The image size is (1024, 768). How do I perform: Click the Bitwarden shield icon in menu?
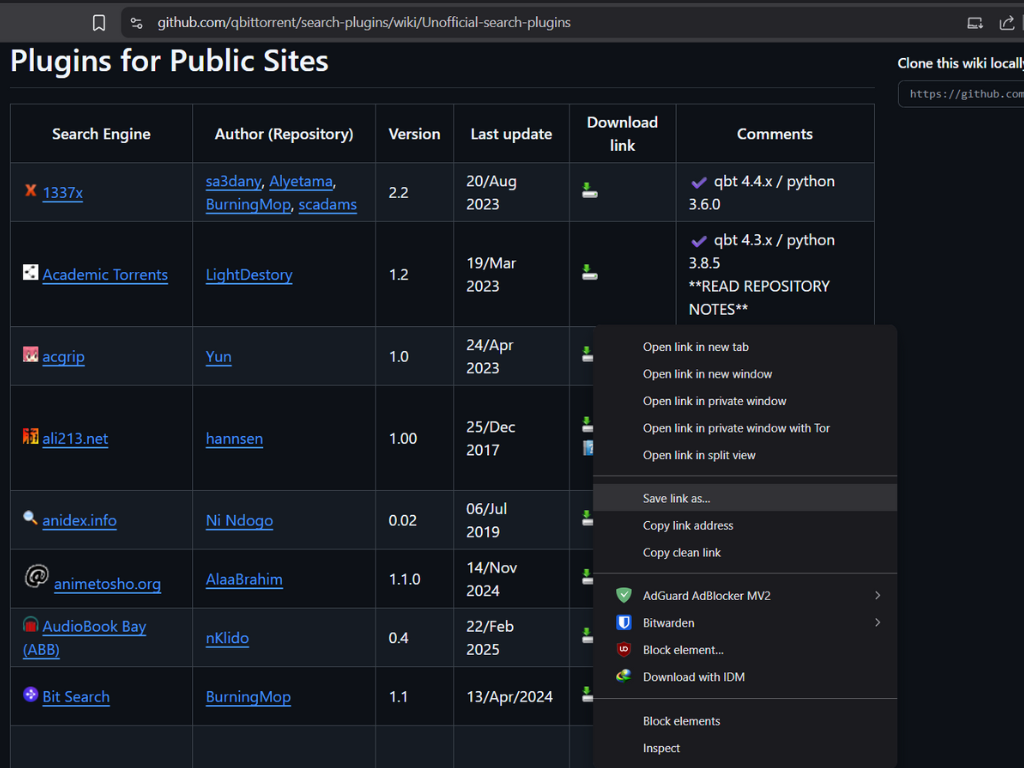(x=624, y=622)
